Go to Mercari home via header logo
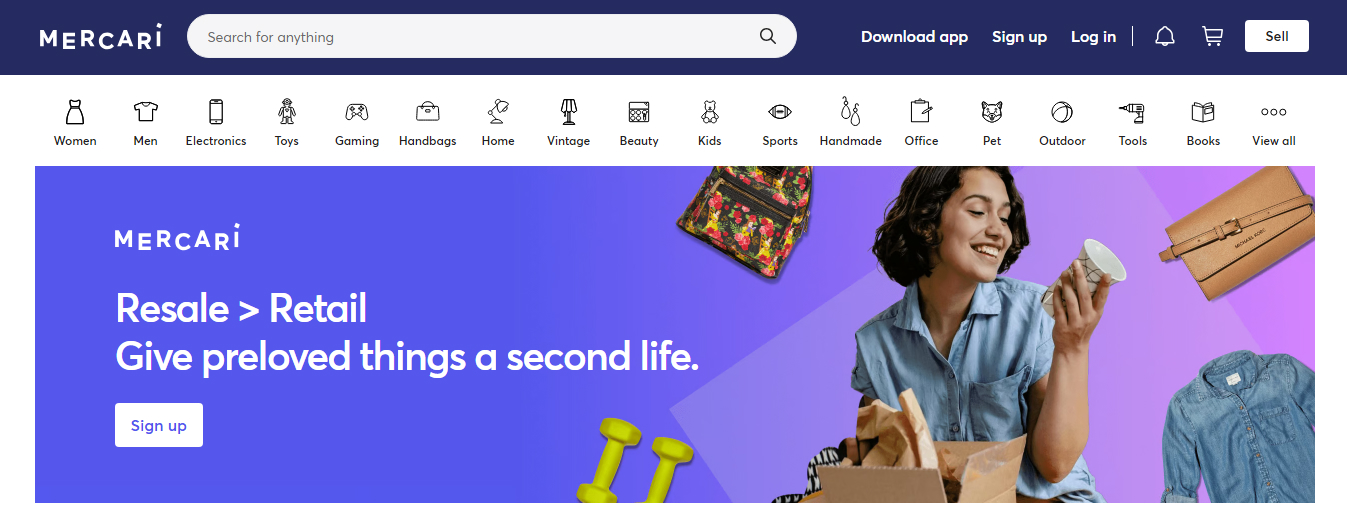Image resolution: width=1347 pixels, height=524 pixels. (x=101, y=37)
